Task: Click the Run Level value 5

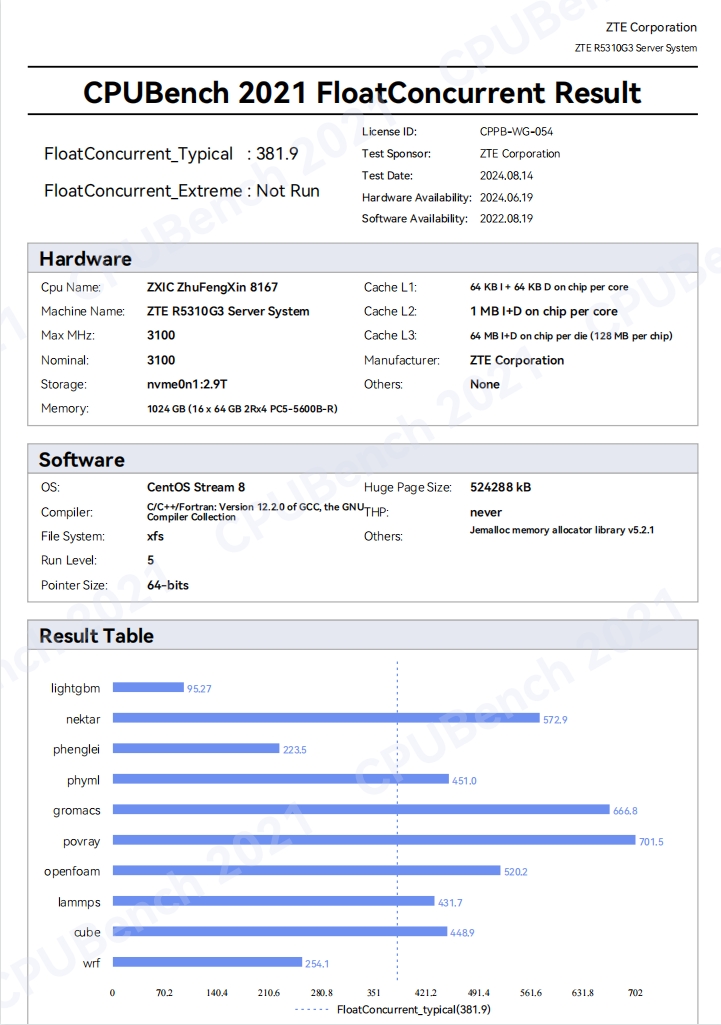Action: pyautogui.click(x=150, y=560)
